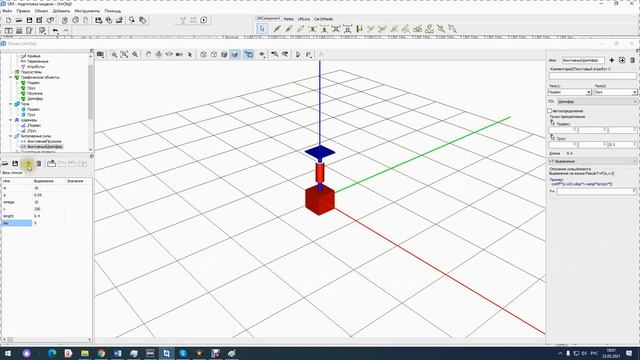640x360 pixels.
Task: Delete the current force element
Action: pyautogui.click(x=632, y=60)
